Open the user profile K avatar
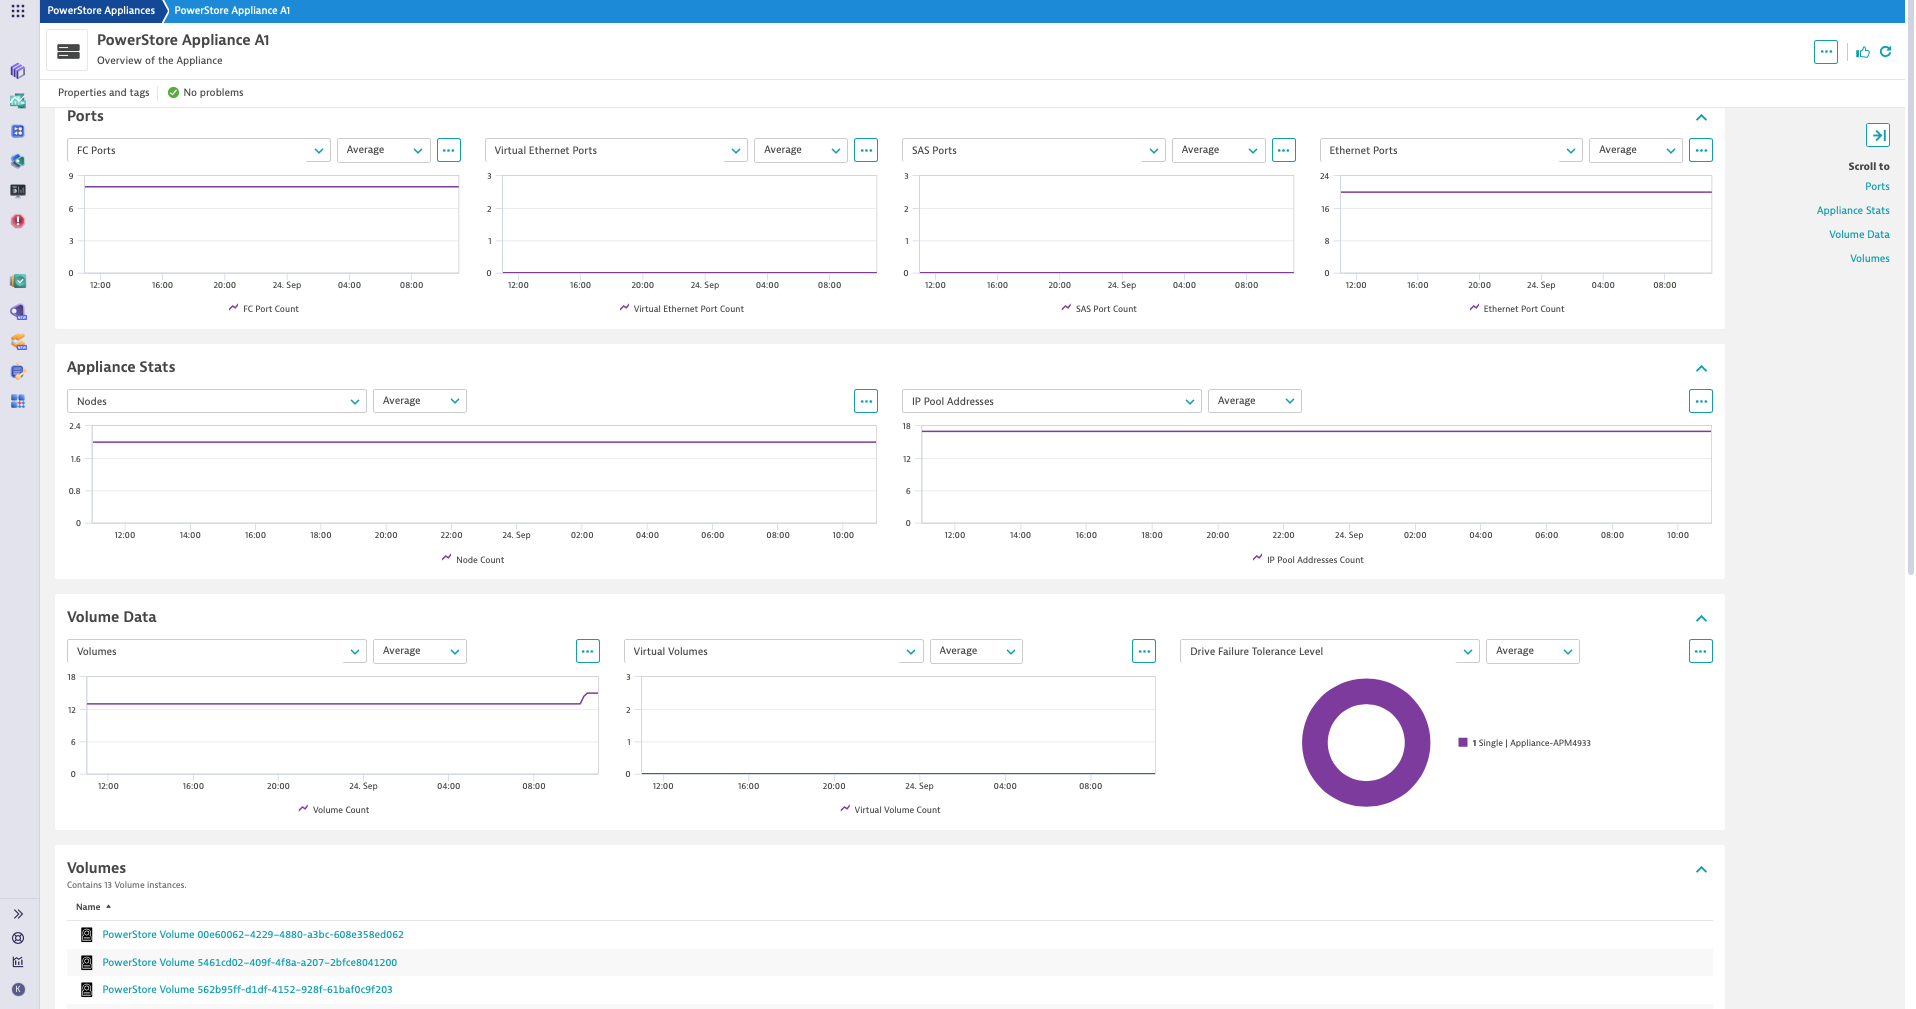 [18, 989]
